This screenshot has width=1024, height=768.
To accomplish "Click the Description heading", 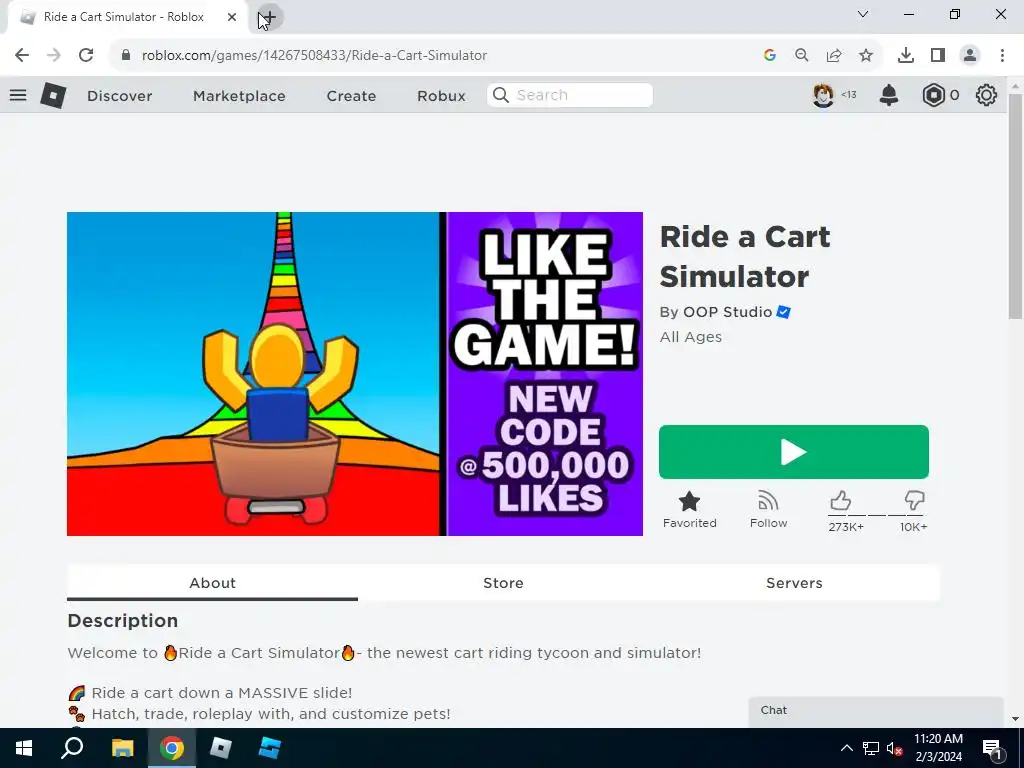I will click(123, 620).
